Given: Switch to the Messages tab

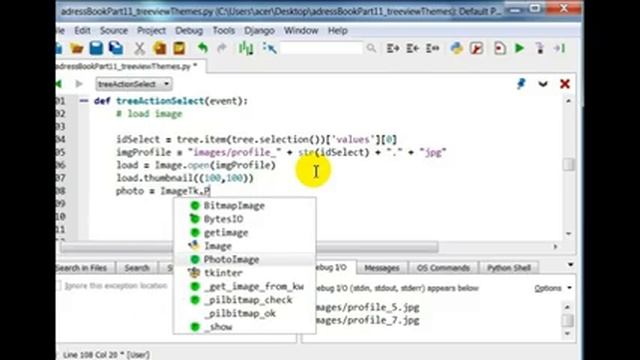Looking at the screenshot, I should click(382, 268).
